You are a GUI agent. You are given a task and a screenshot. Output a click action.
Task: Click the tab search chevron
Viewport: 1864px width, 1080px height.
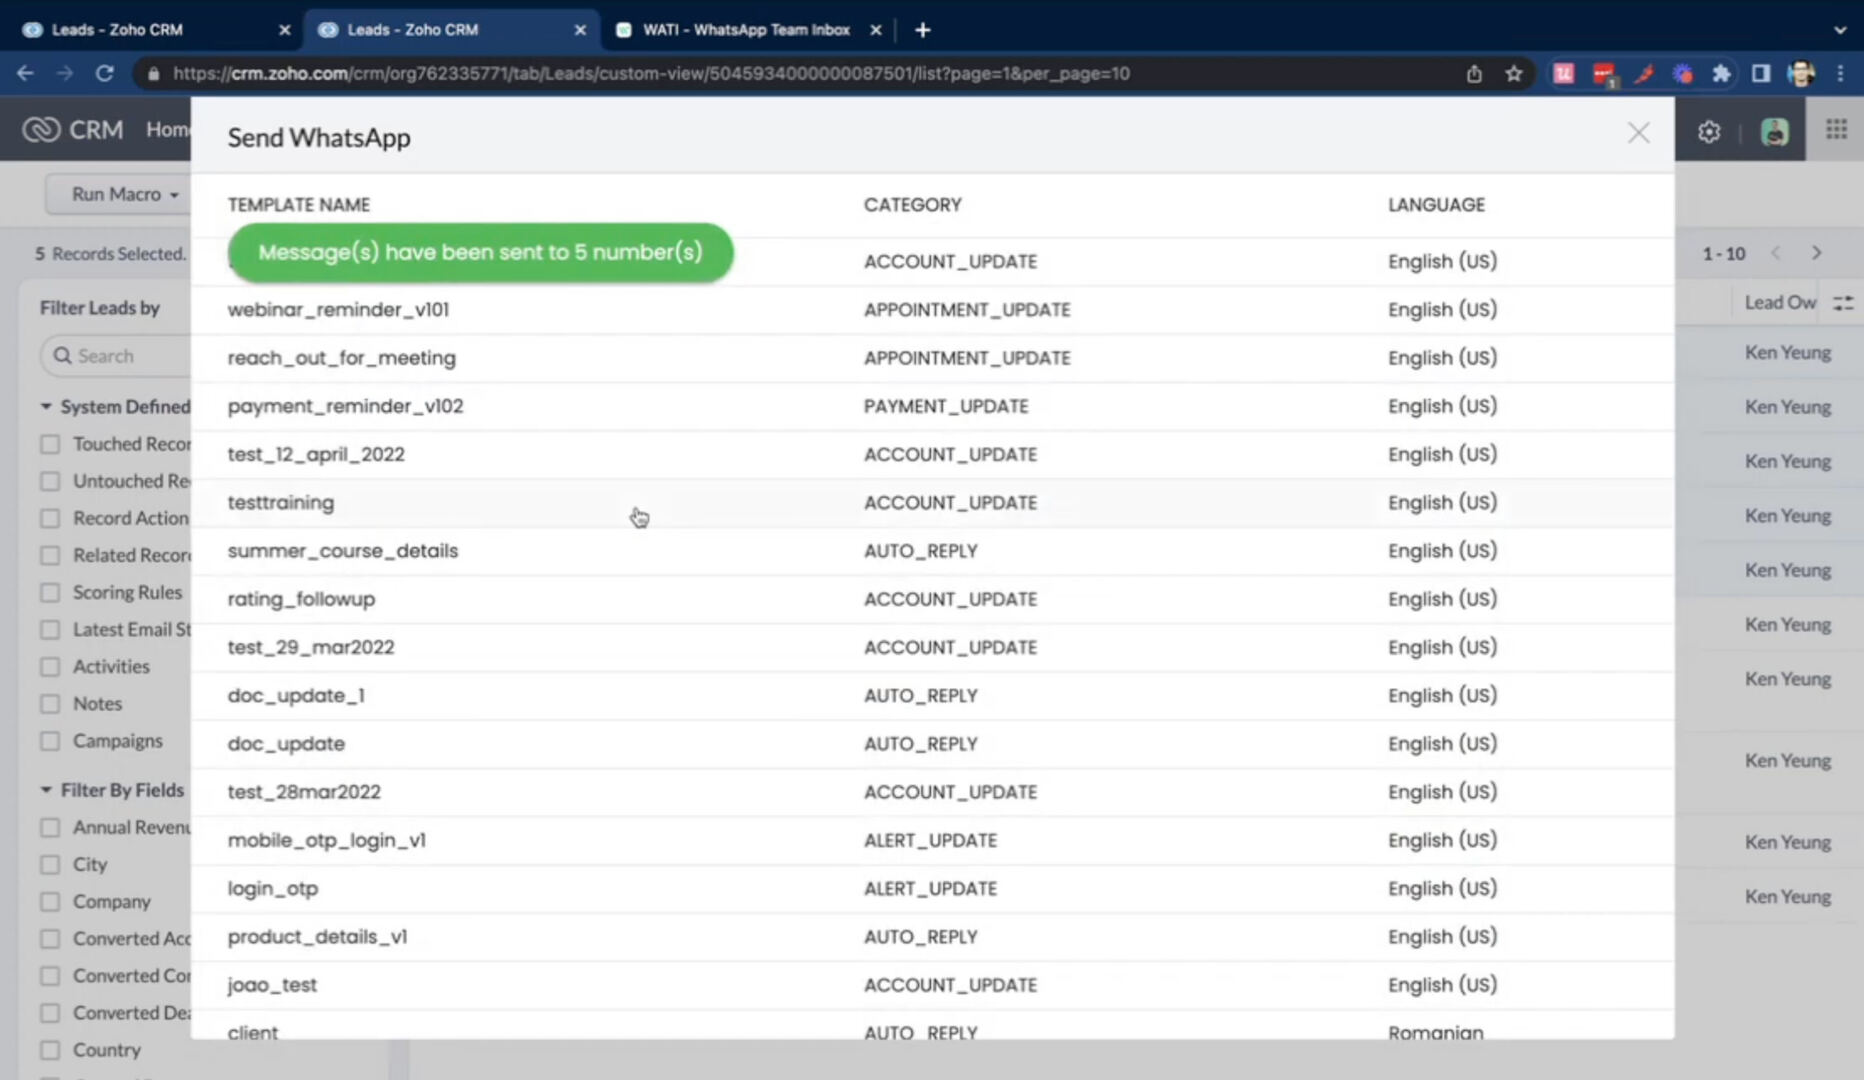tap(1840, 30)
